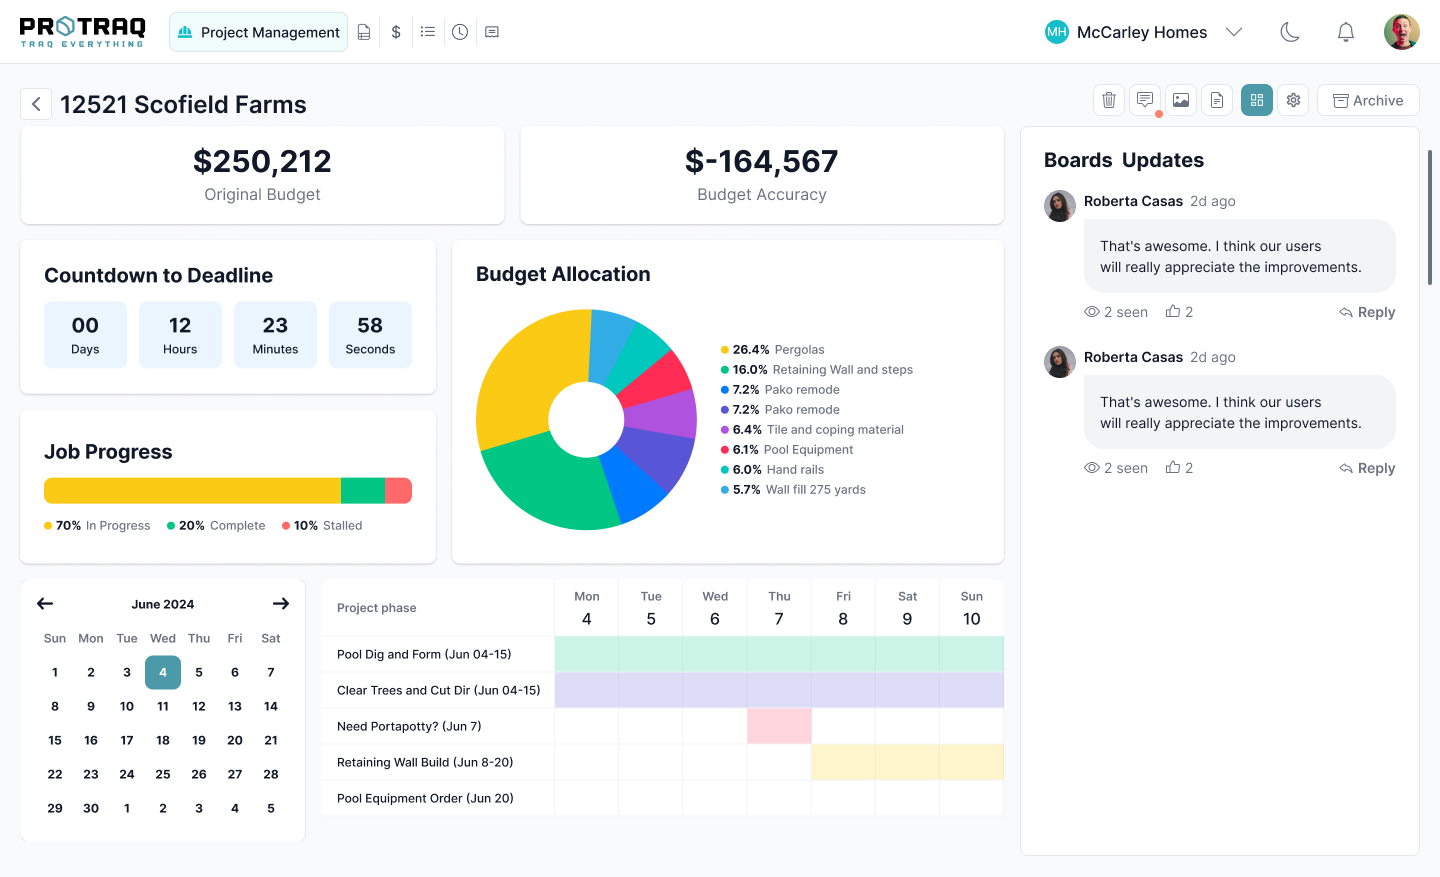Click the trash delete project icon

click(1109, 100)
